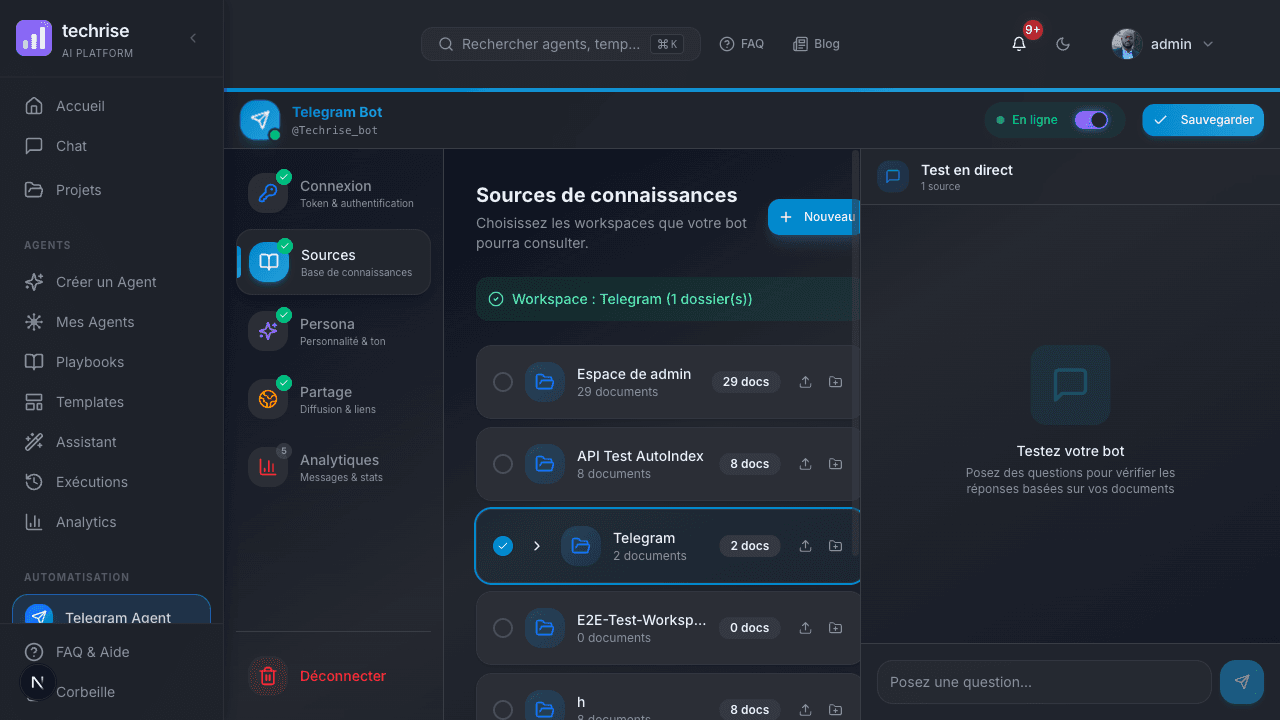Click the Assistant magic wand icon
1280x720 pixels.
(34, 442)
